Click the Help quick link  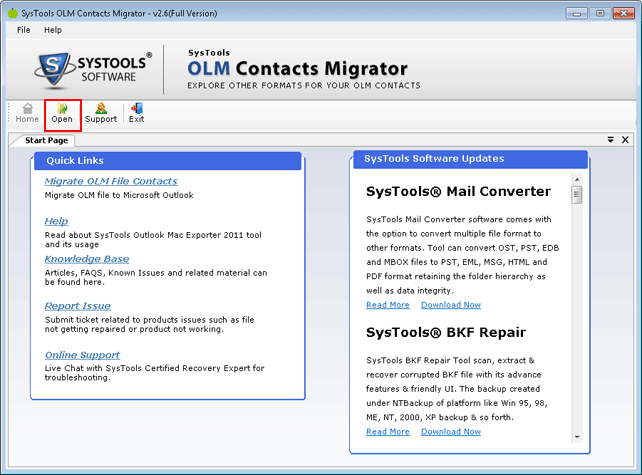pos(56,221)
